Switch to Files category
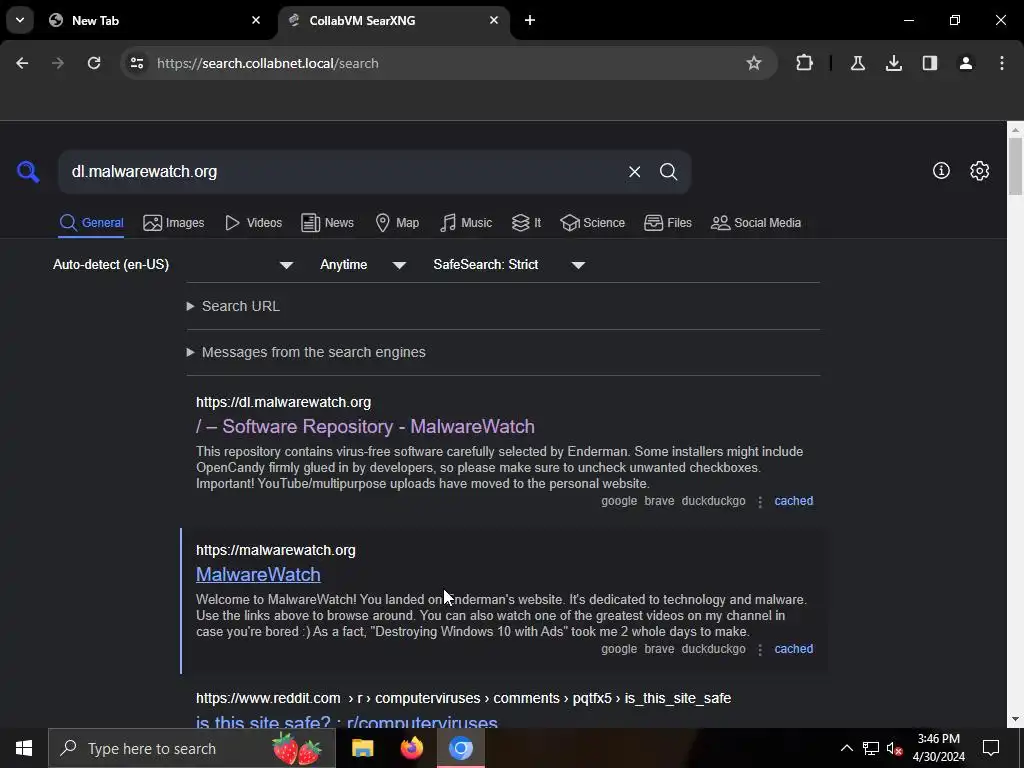Screen dimensions: 1024x768 pos(667,223)
